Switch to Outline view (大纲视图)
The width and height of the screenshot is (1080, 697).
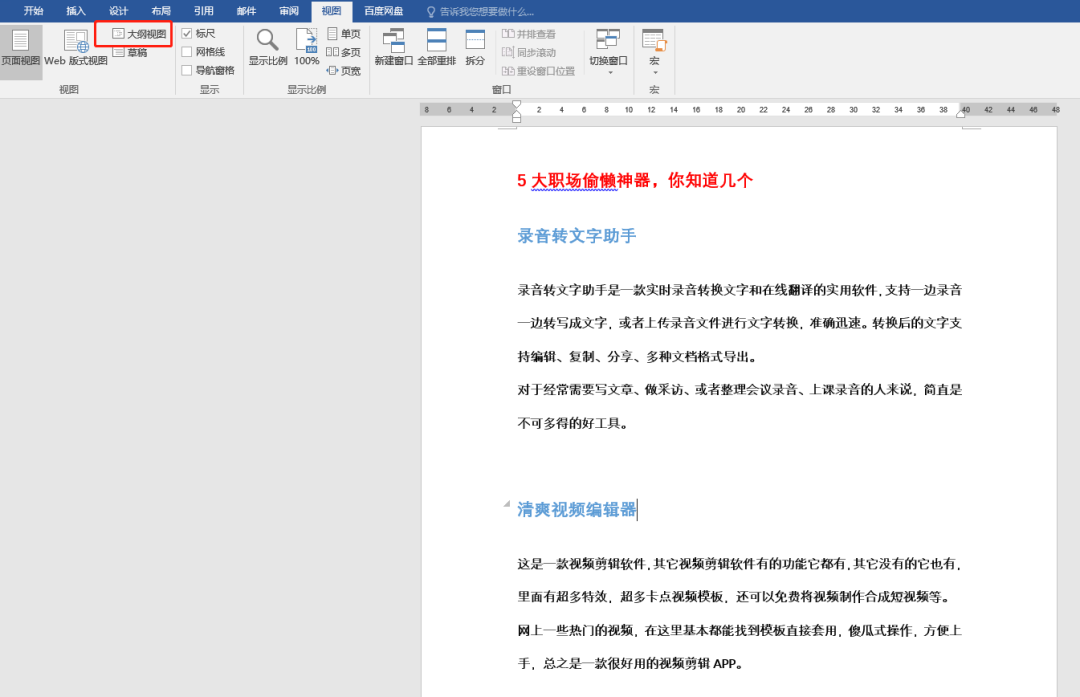tap(139, 34)
